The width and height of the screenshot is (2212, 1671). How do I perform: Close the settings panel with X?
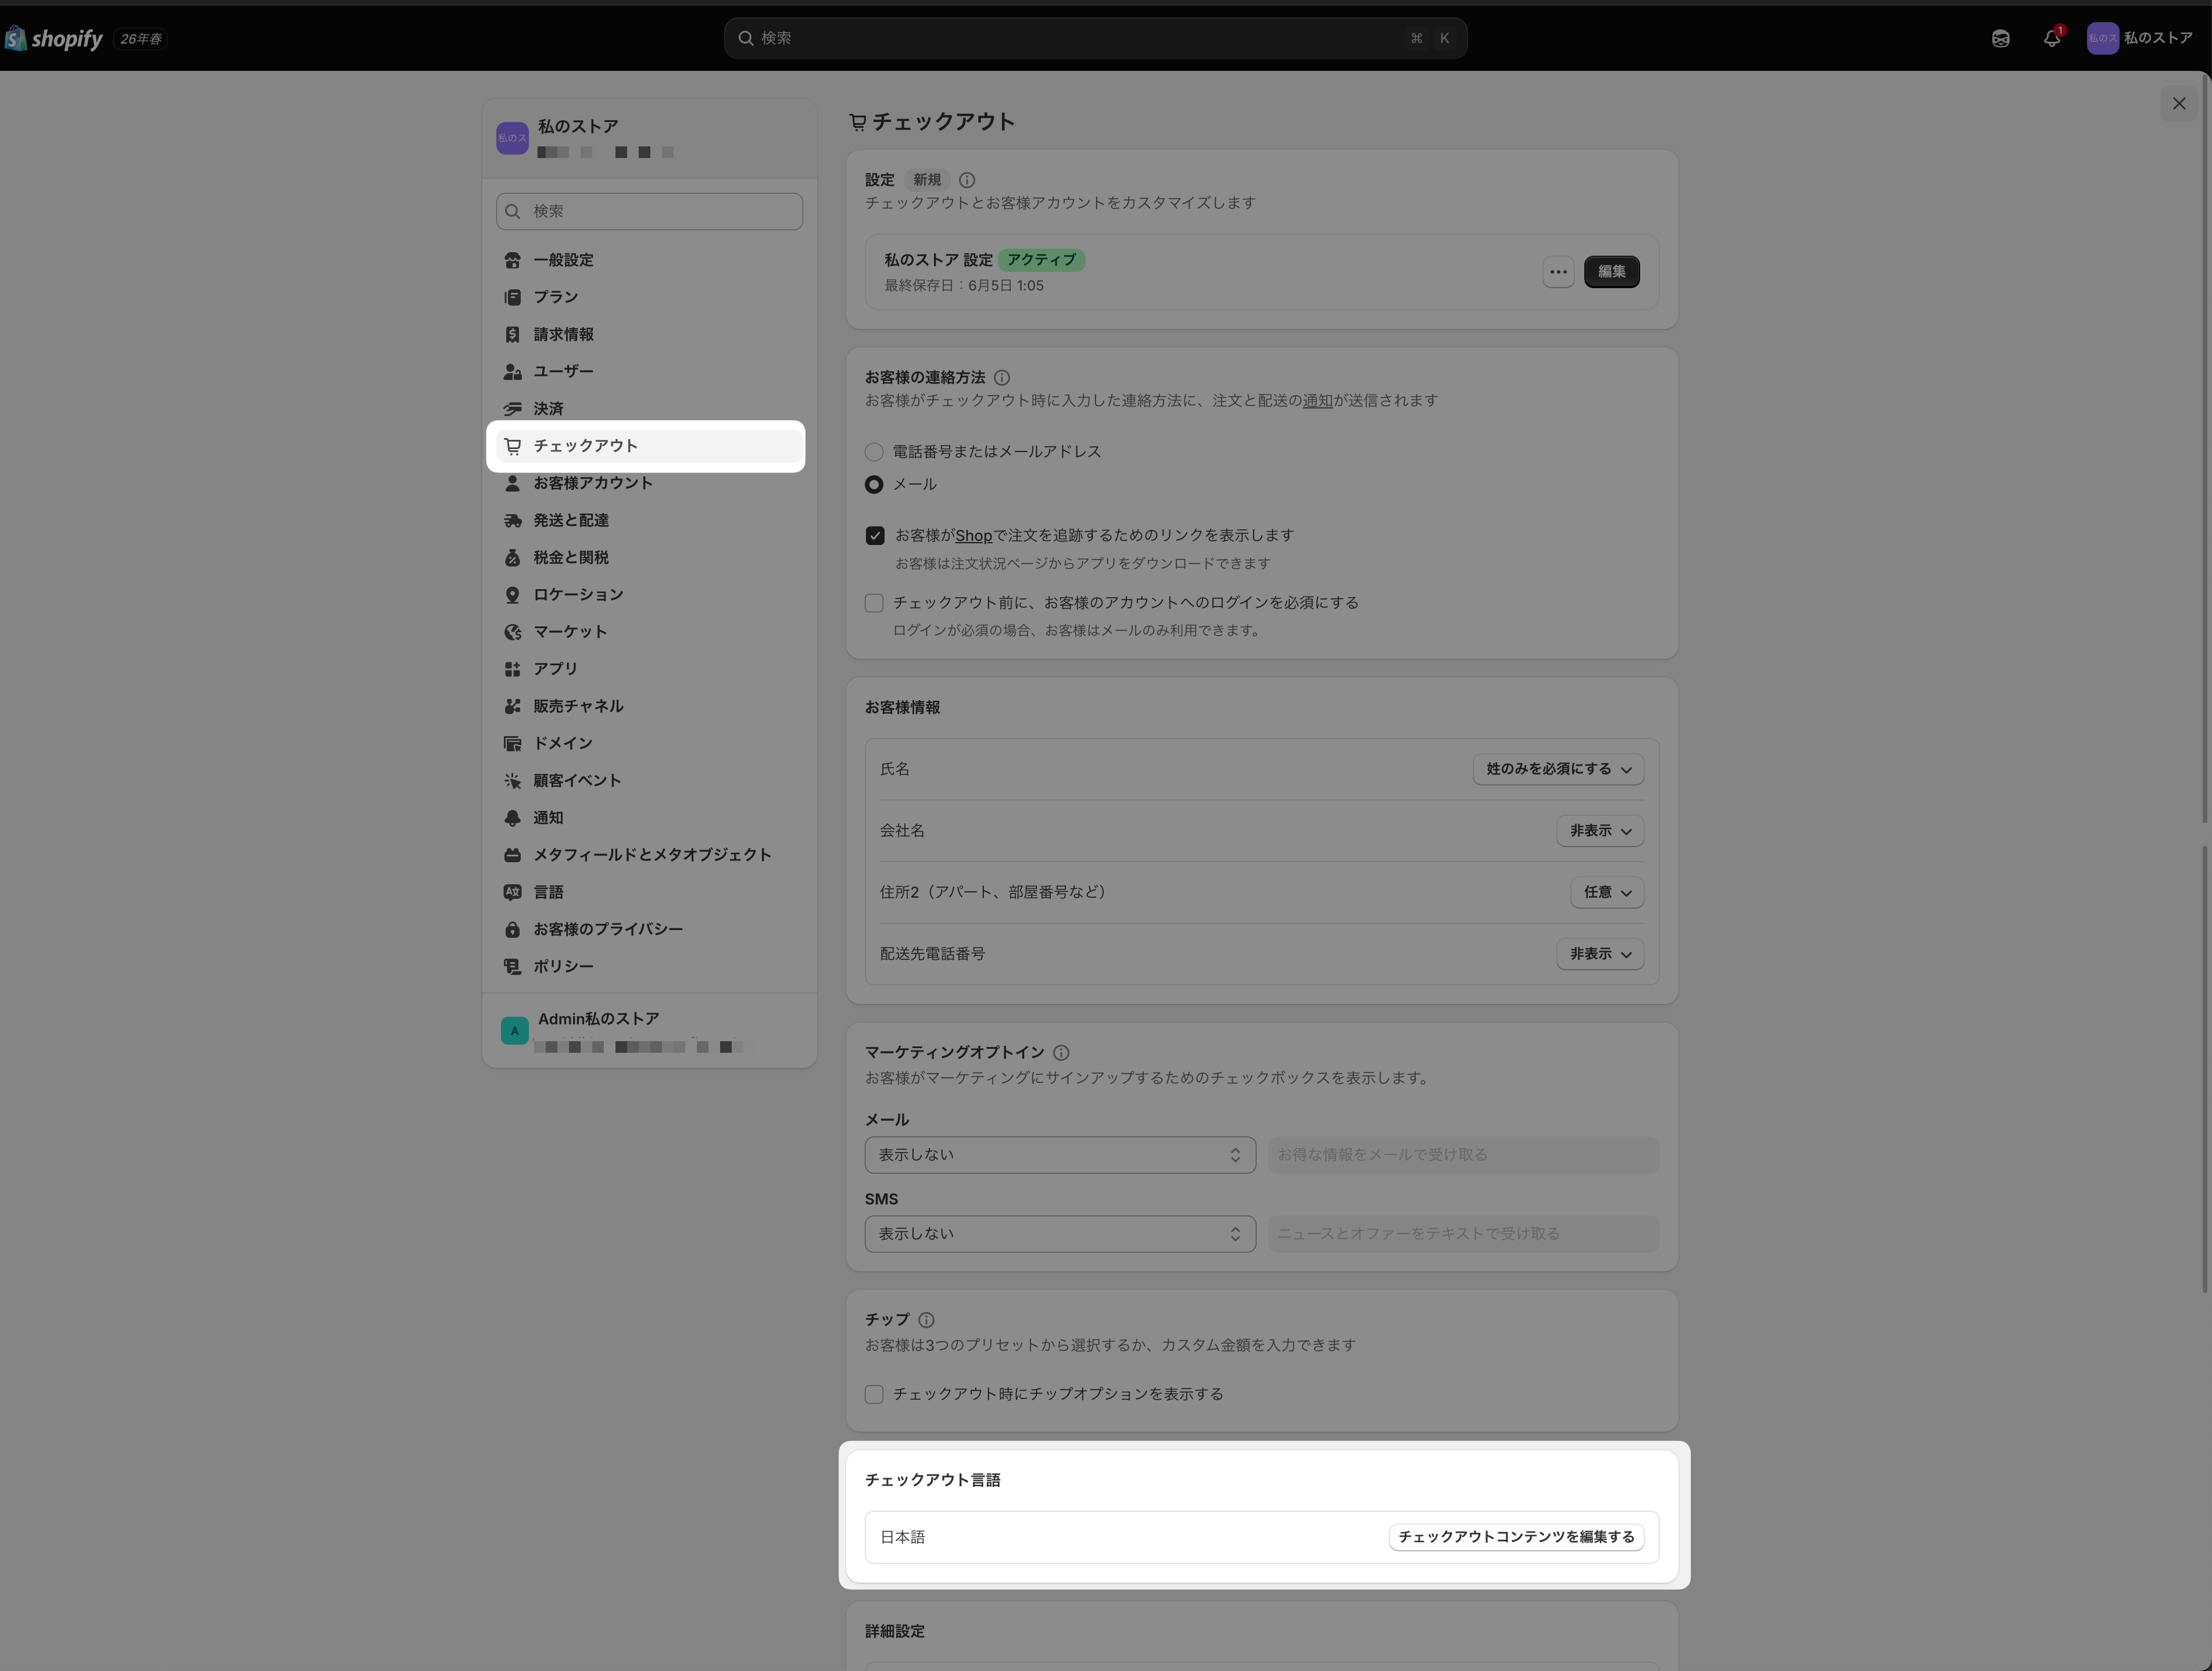click(2178, 103)
